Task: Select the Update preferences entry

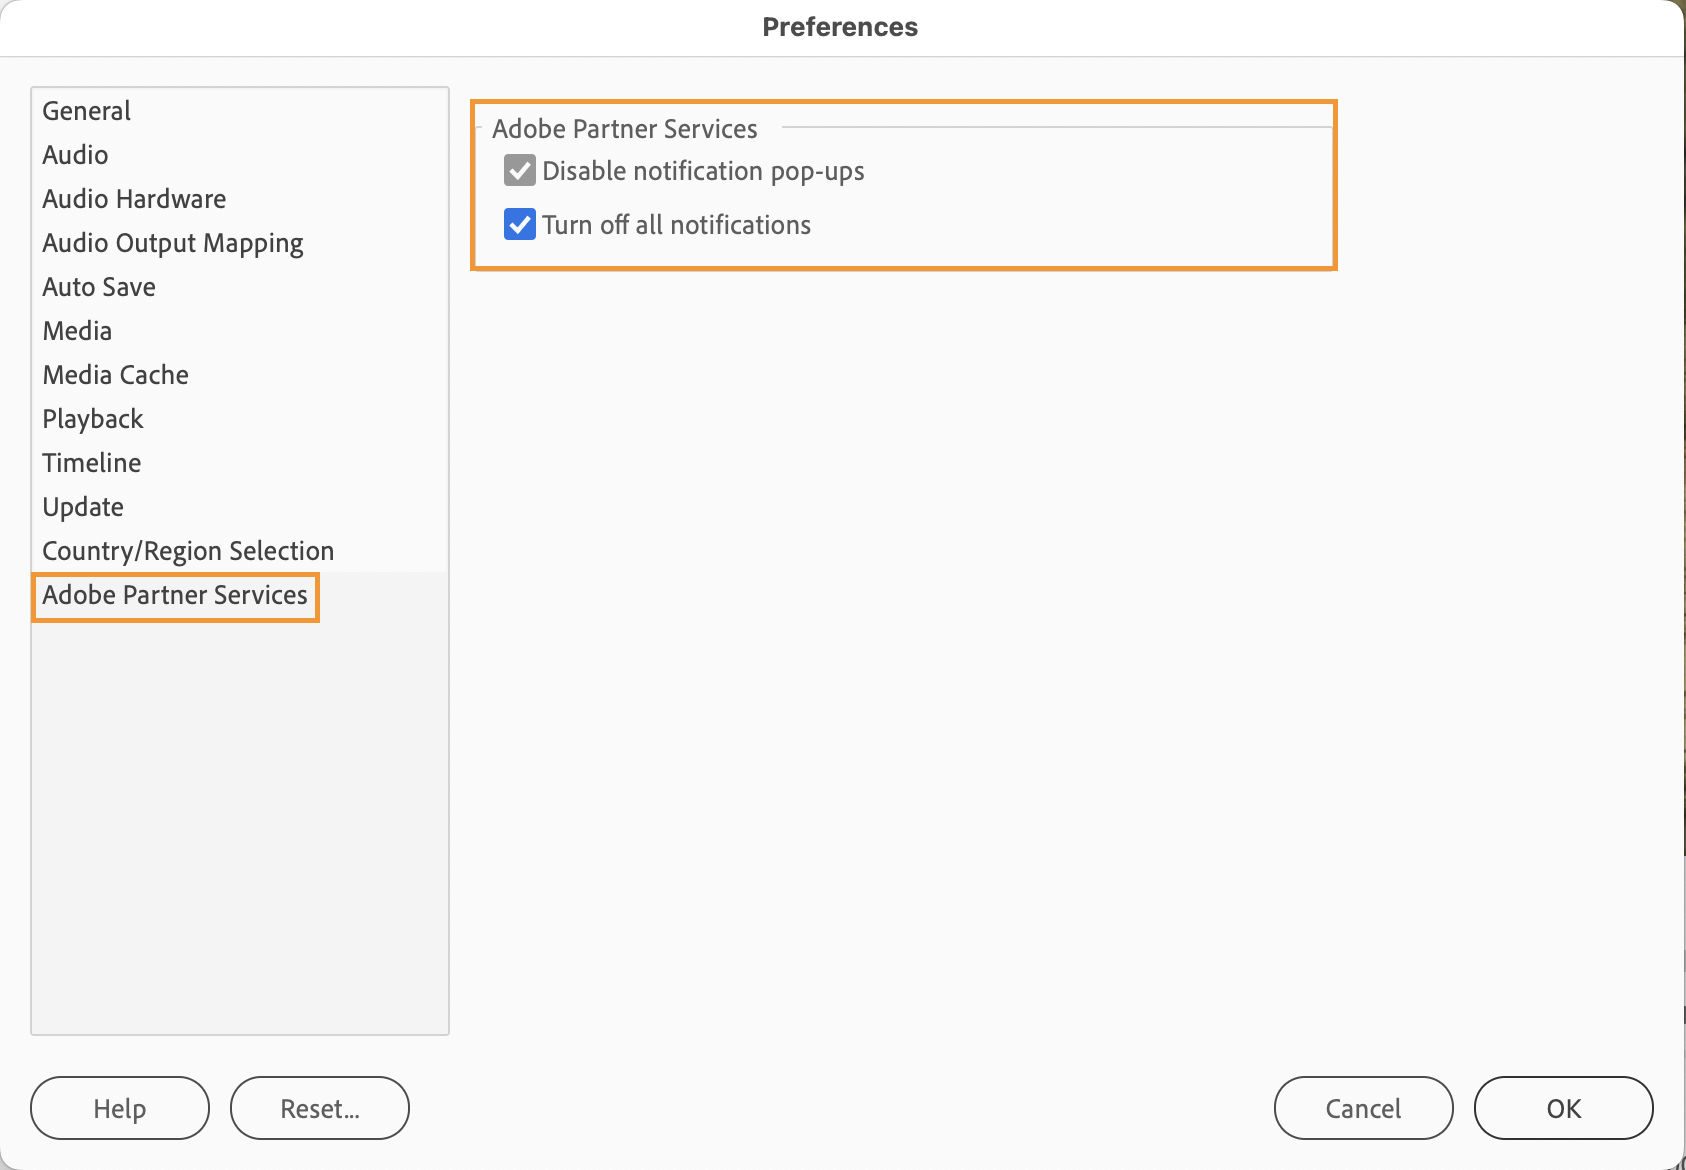Action: coord(83,506)
